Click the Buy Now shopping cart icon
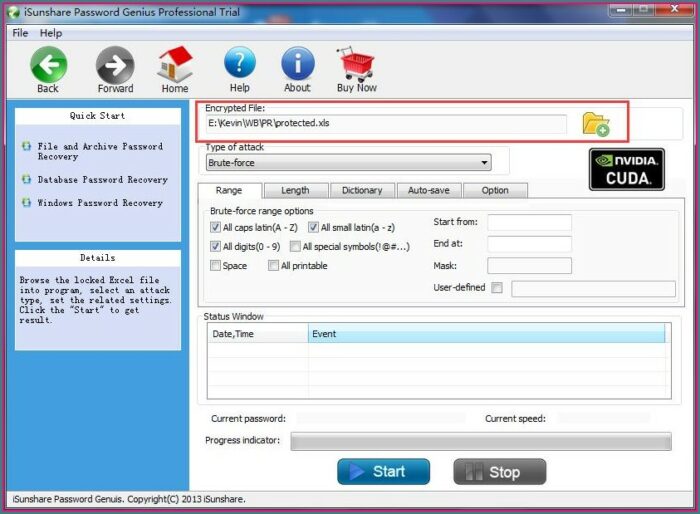 [x=356, y=64]
